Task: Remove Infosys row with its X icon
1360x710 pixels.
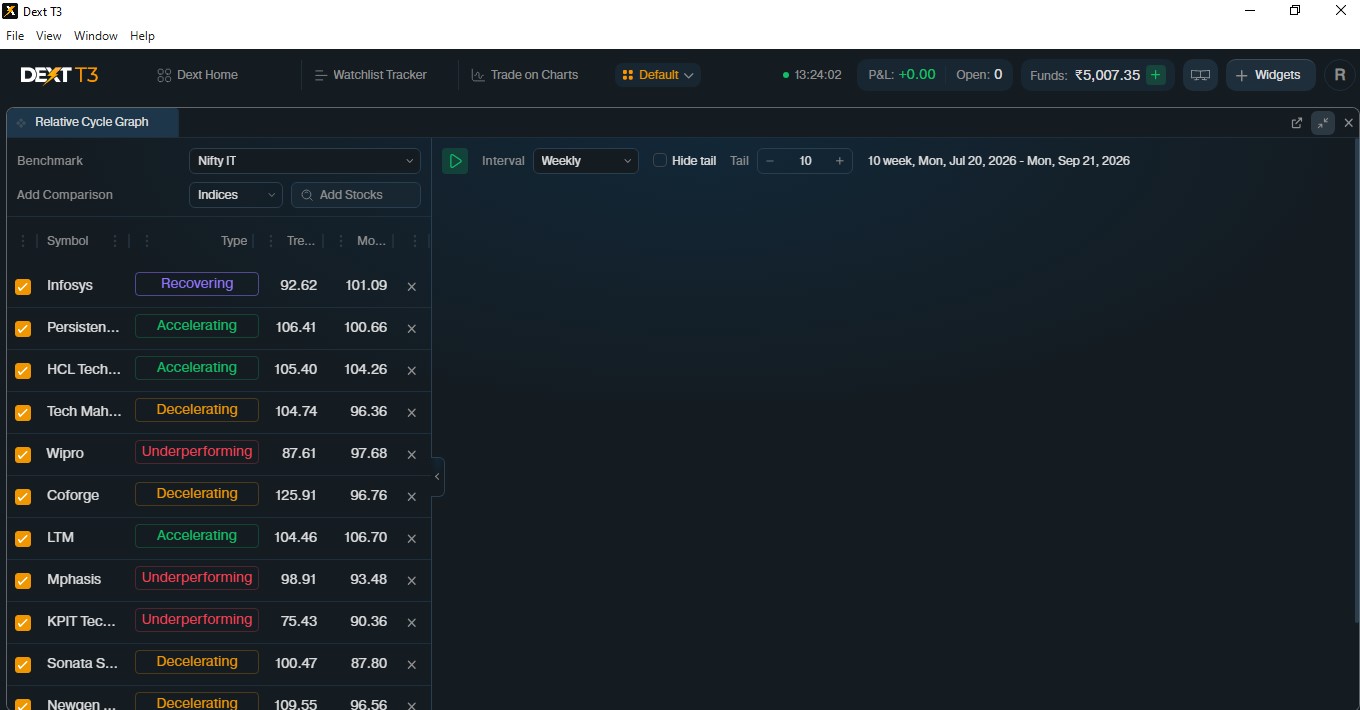Action: (x=411, y=287)
